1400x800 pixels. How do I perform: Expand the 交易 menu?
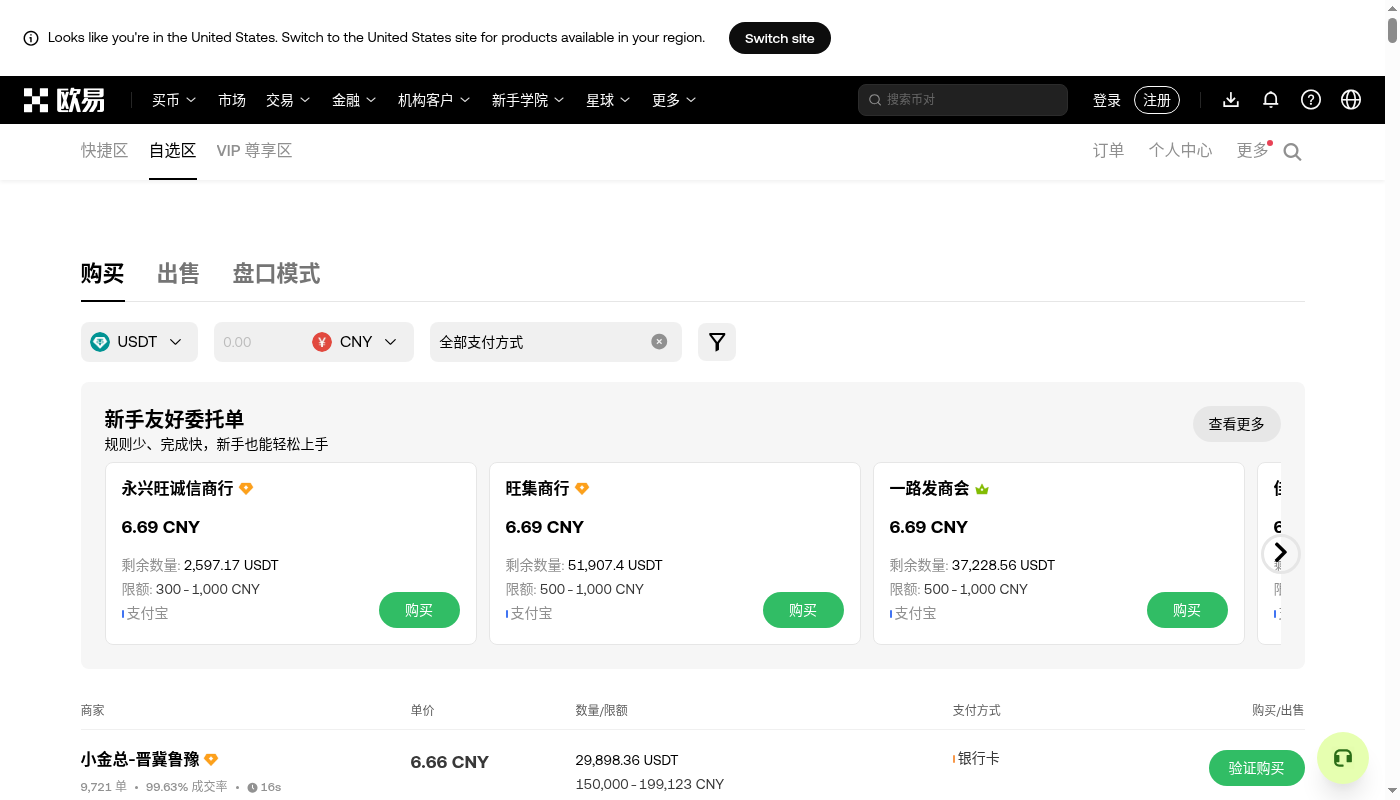click(x=288, y=100)
